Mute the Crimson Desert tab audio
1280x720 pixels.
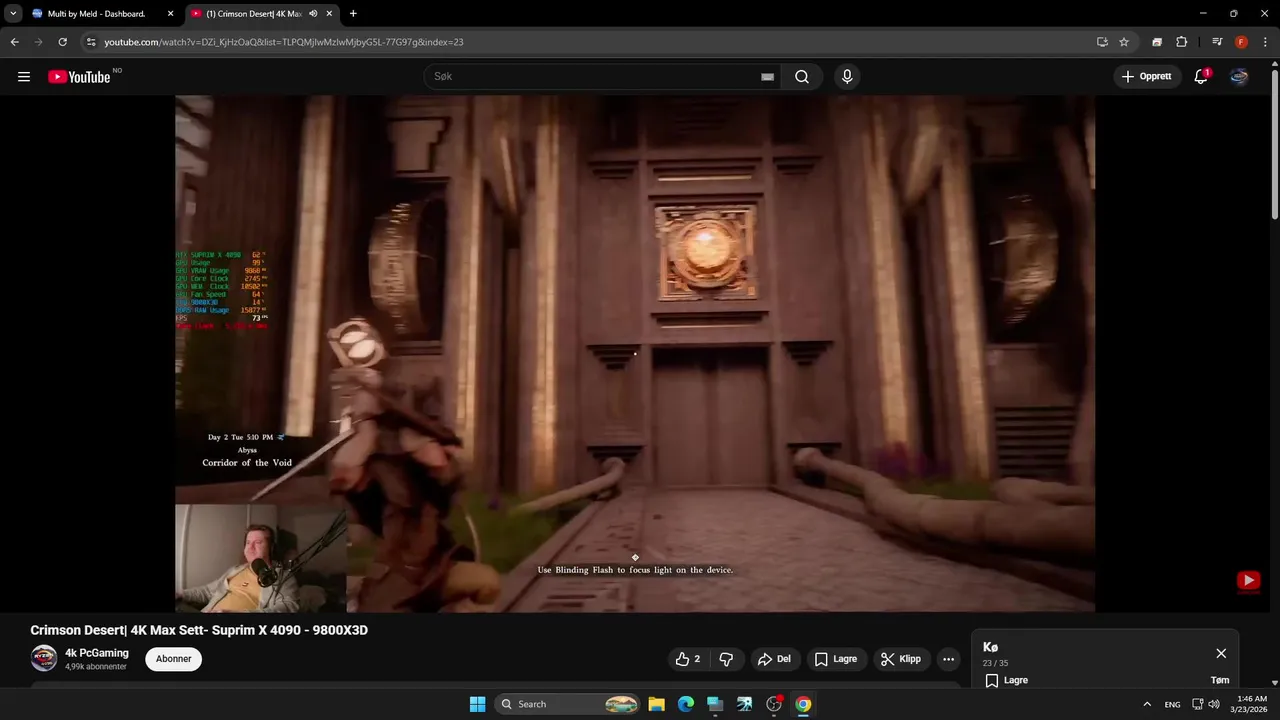[313, 14]
